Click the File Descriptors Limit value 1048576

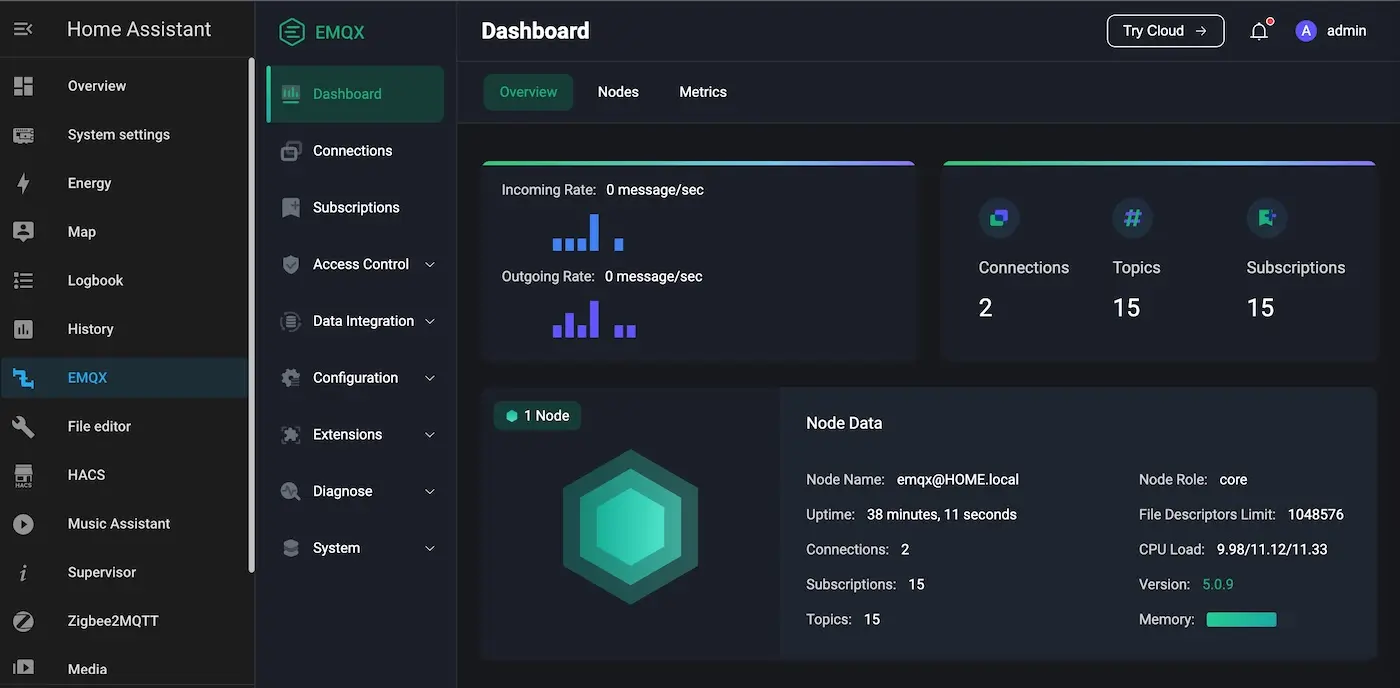click(1316, 515)
